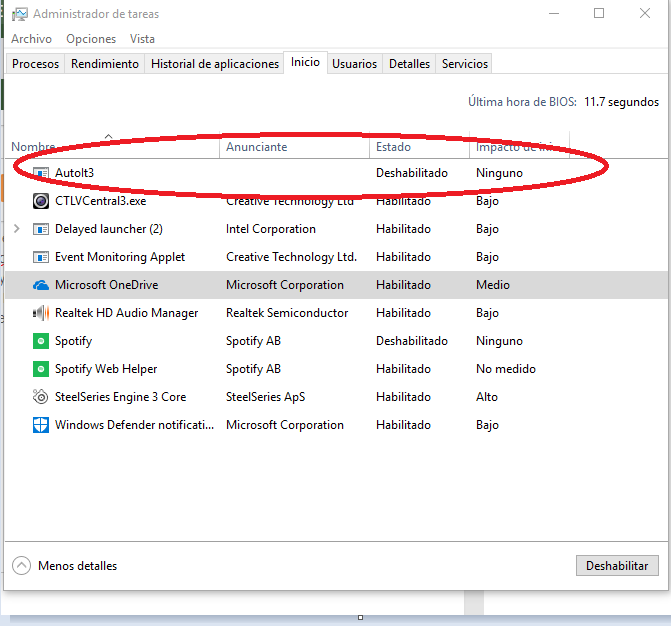
Task: Sort by the Impacto de inicio column header
Action: tap(520, 147)
